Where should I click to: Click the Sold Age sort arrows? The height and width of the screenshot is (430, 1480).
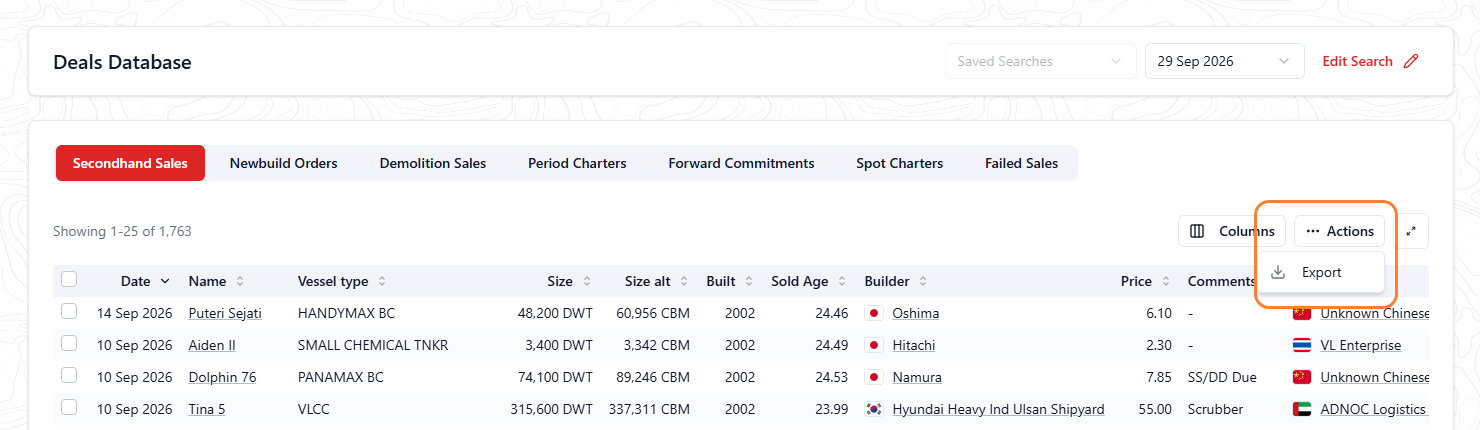[842, 281]
